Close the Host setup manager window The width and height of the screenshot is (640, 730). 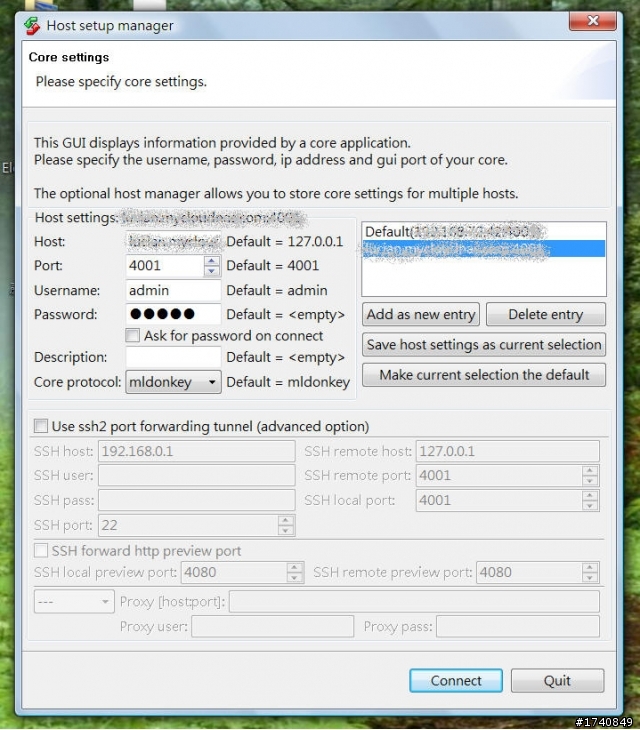(593, 21)
